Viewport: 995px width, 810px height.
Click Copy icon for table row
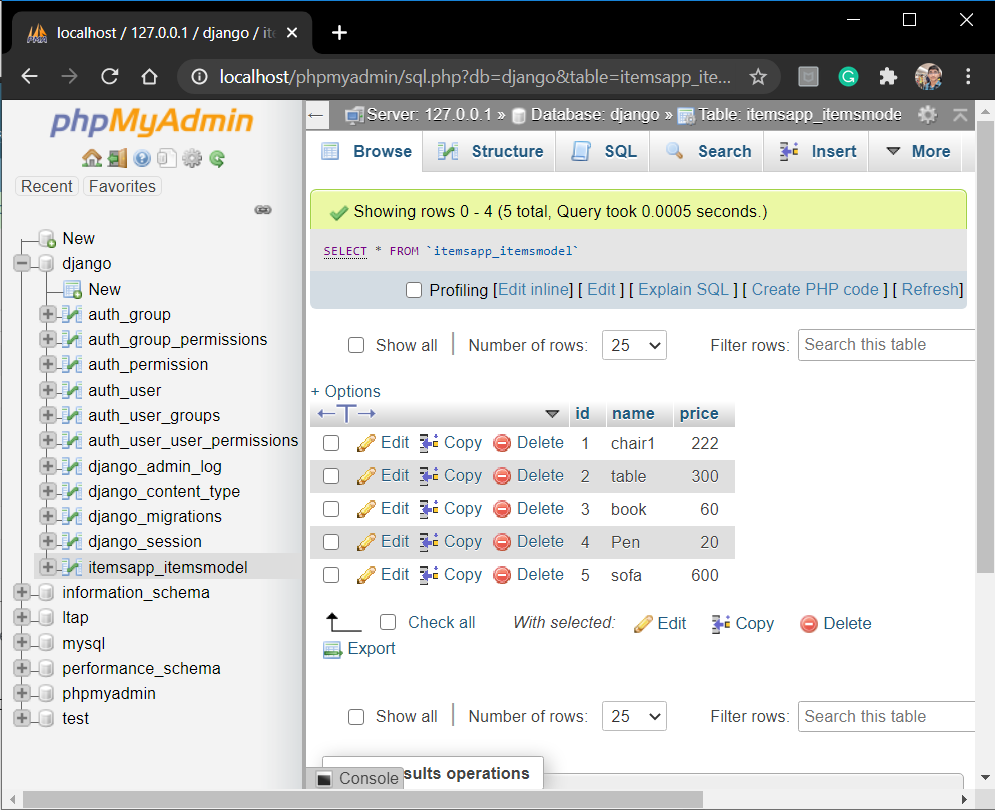[429, 476]
